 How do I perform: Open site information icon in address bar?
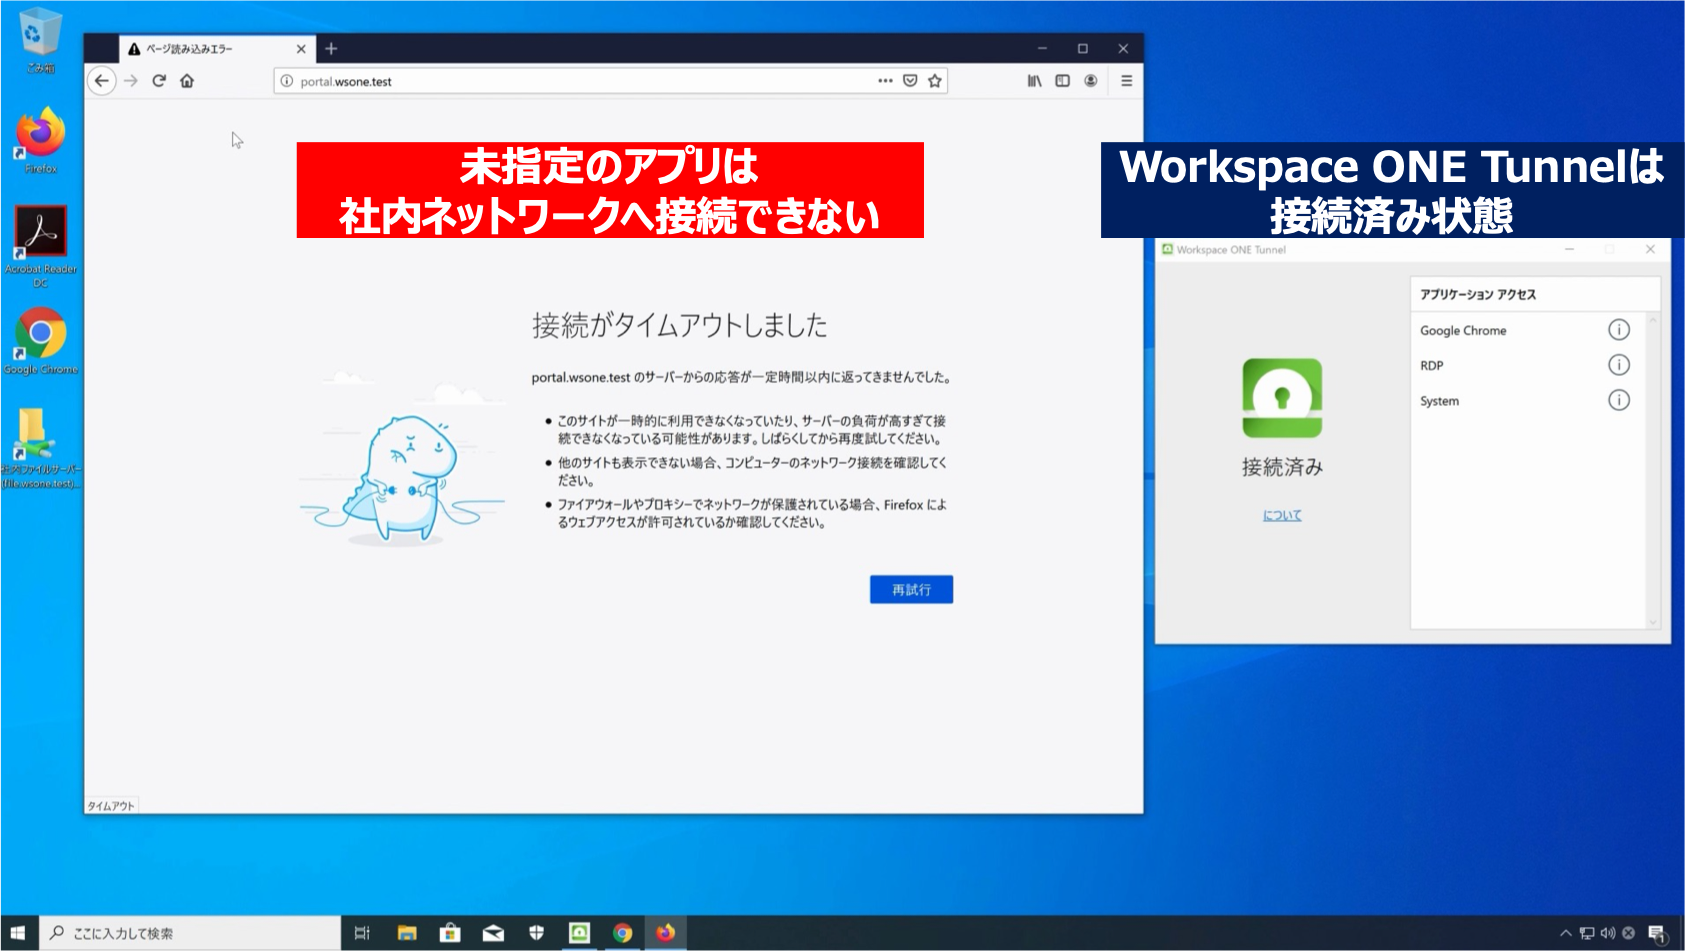tap(287, 81)
